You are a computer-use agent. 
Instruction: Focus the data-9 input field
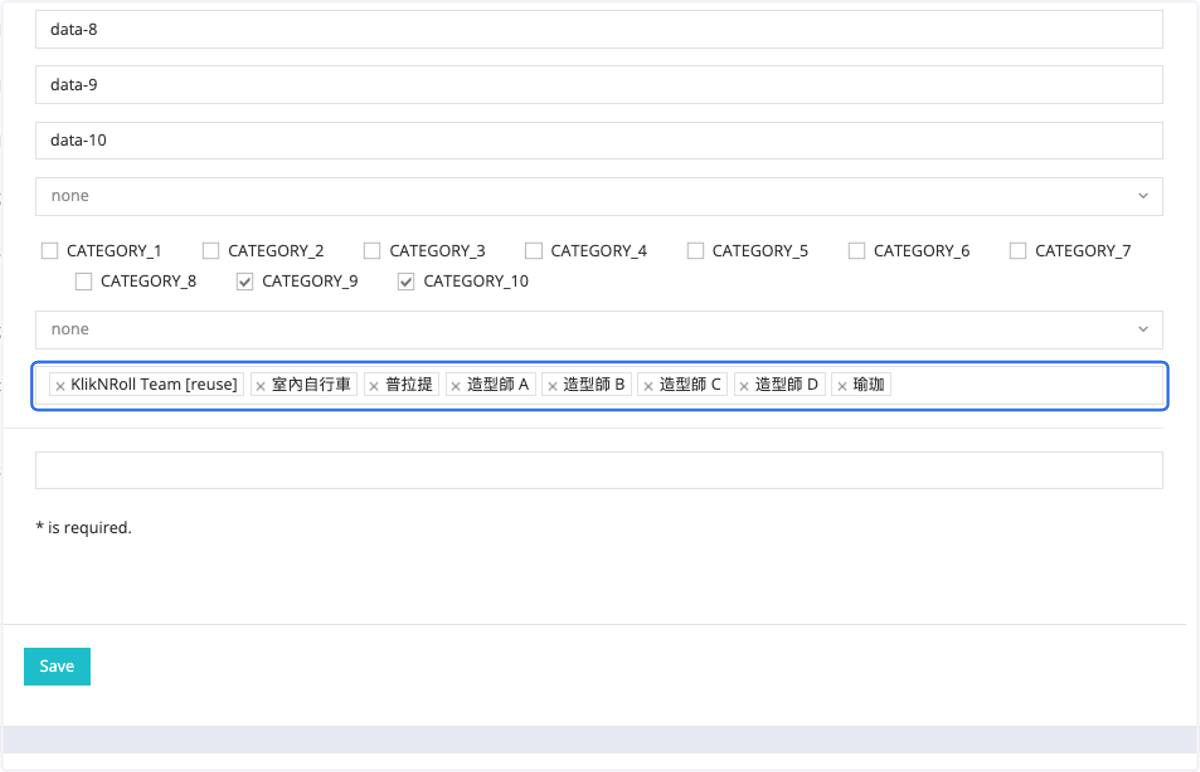point(599,85)
